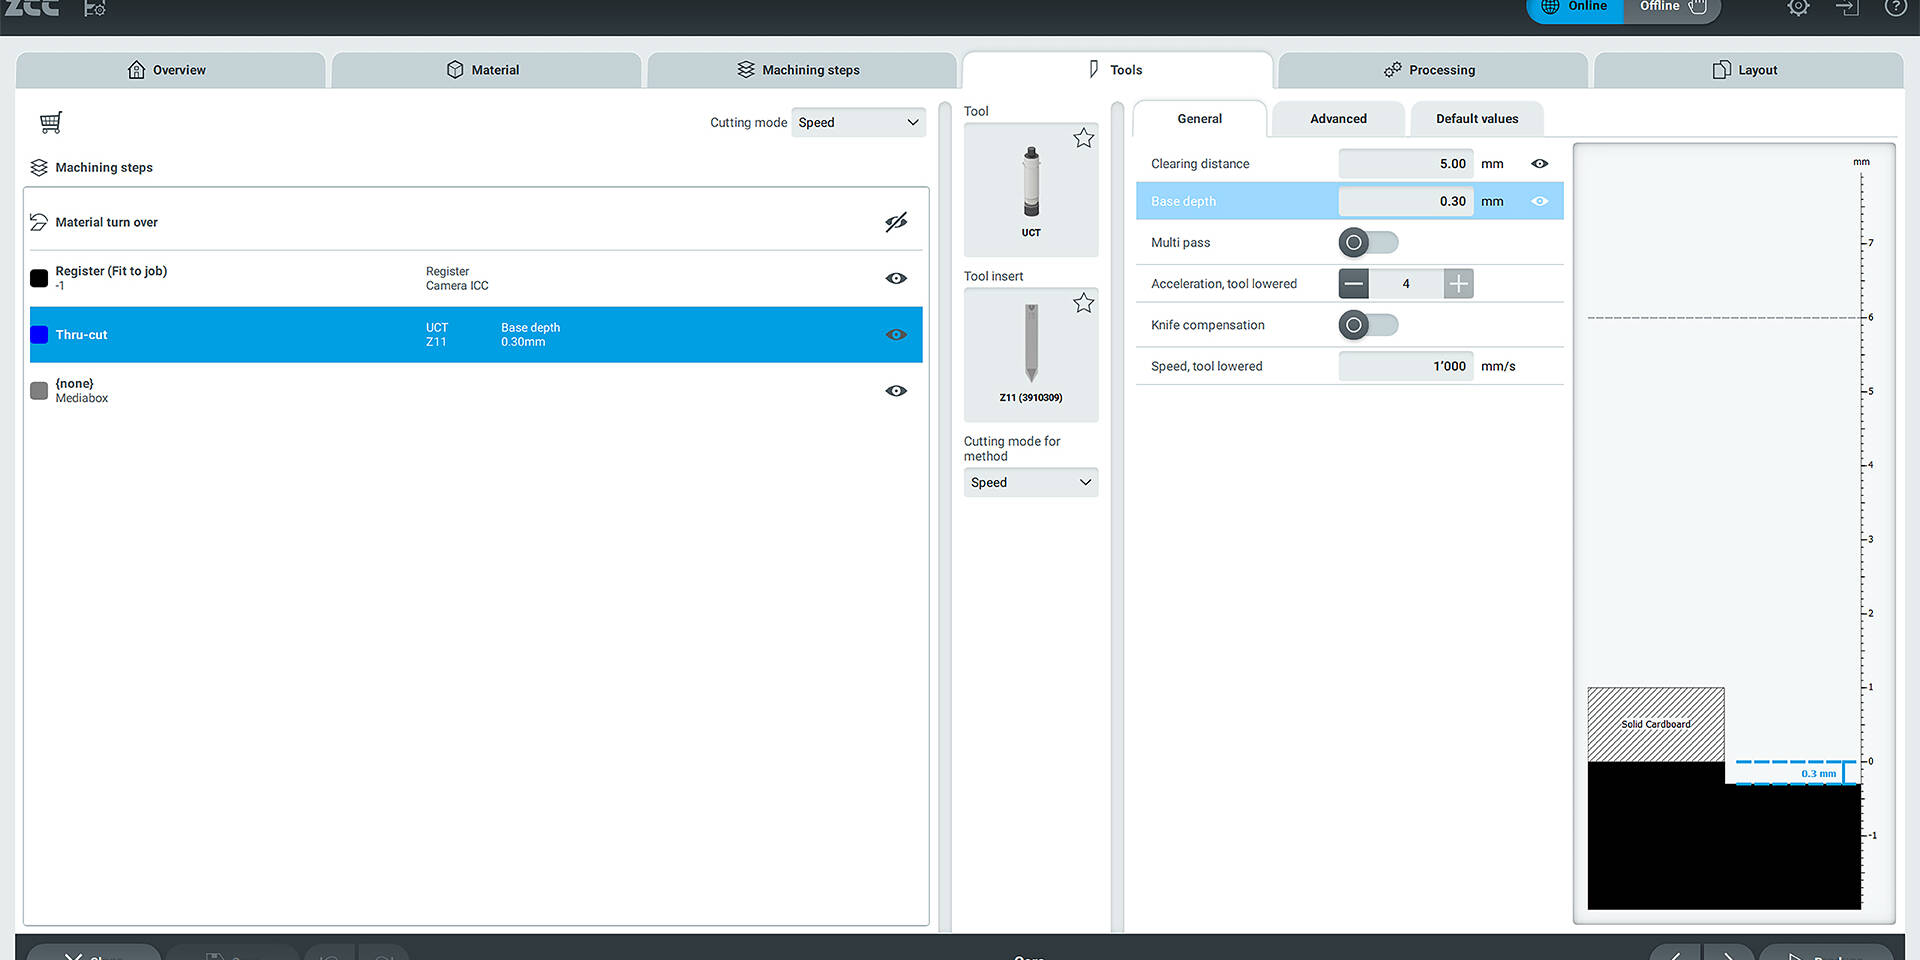Image resolution: width=1920 pixels, height=960 pixels.
Task: Open the Cutting mode dropdown
Action: click(858, 123)
